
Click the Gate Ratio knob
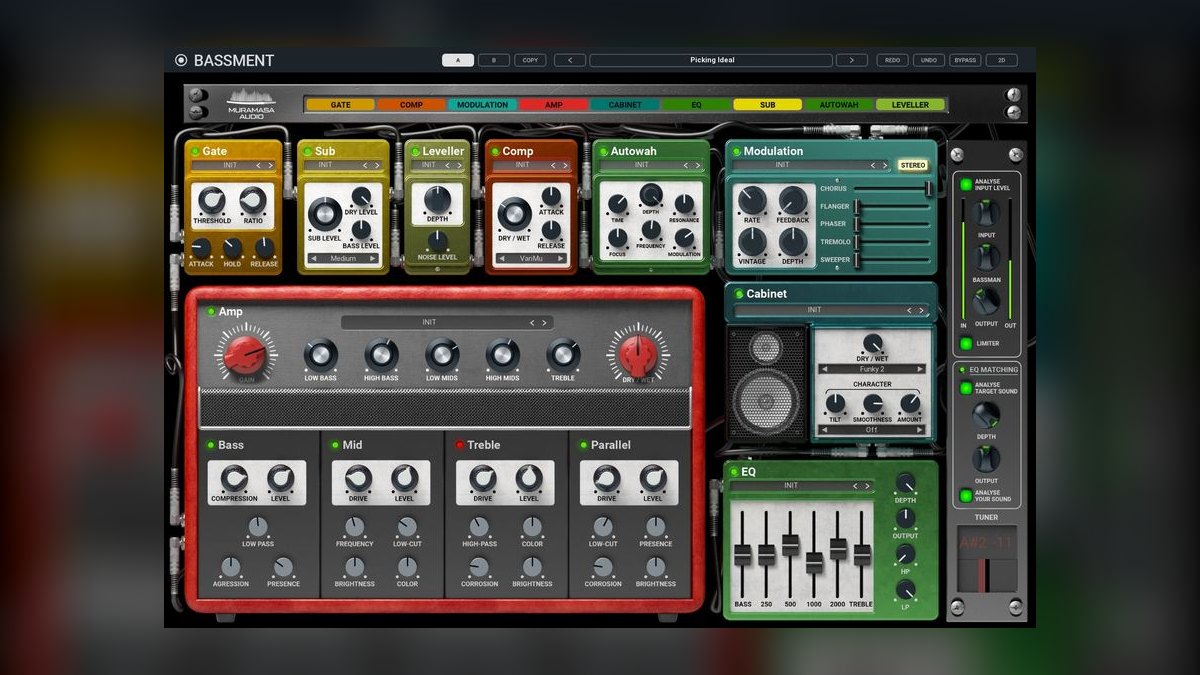(254, 201)
